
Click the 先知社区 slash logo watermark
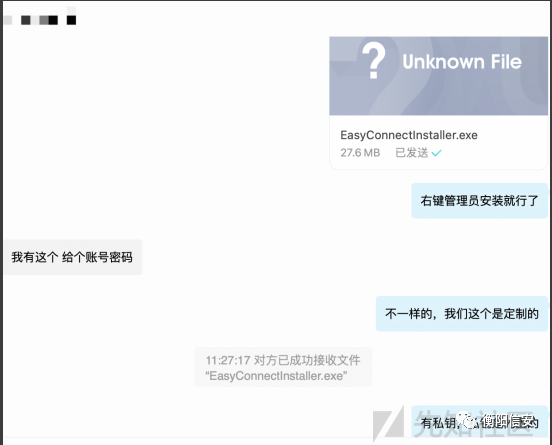click(388, 424)
